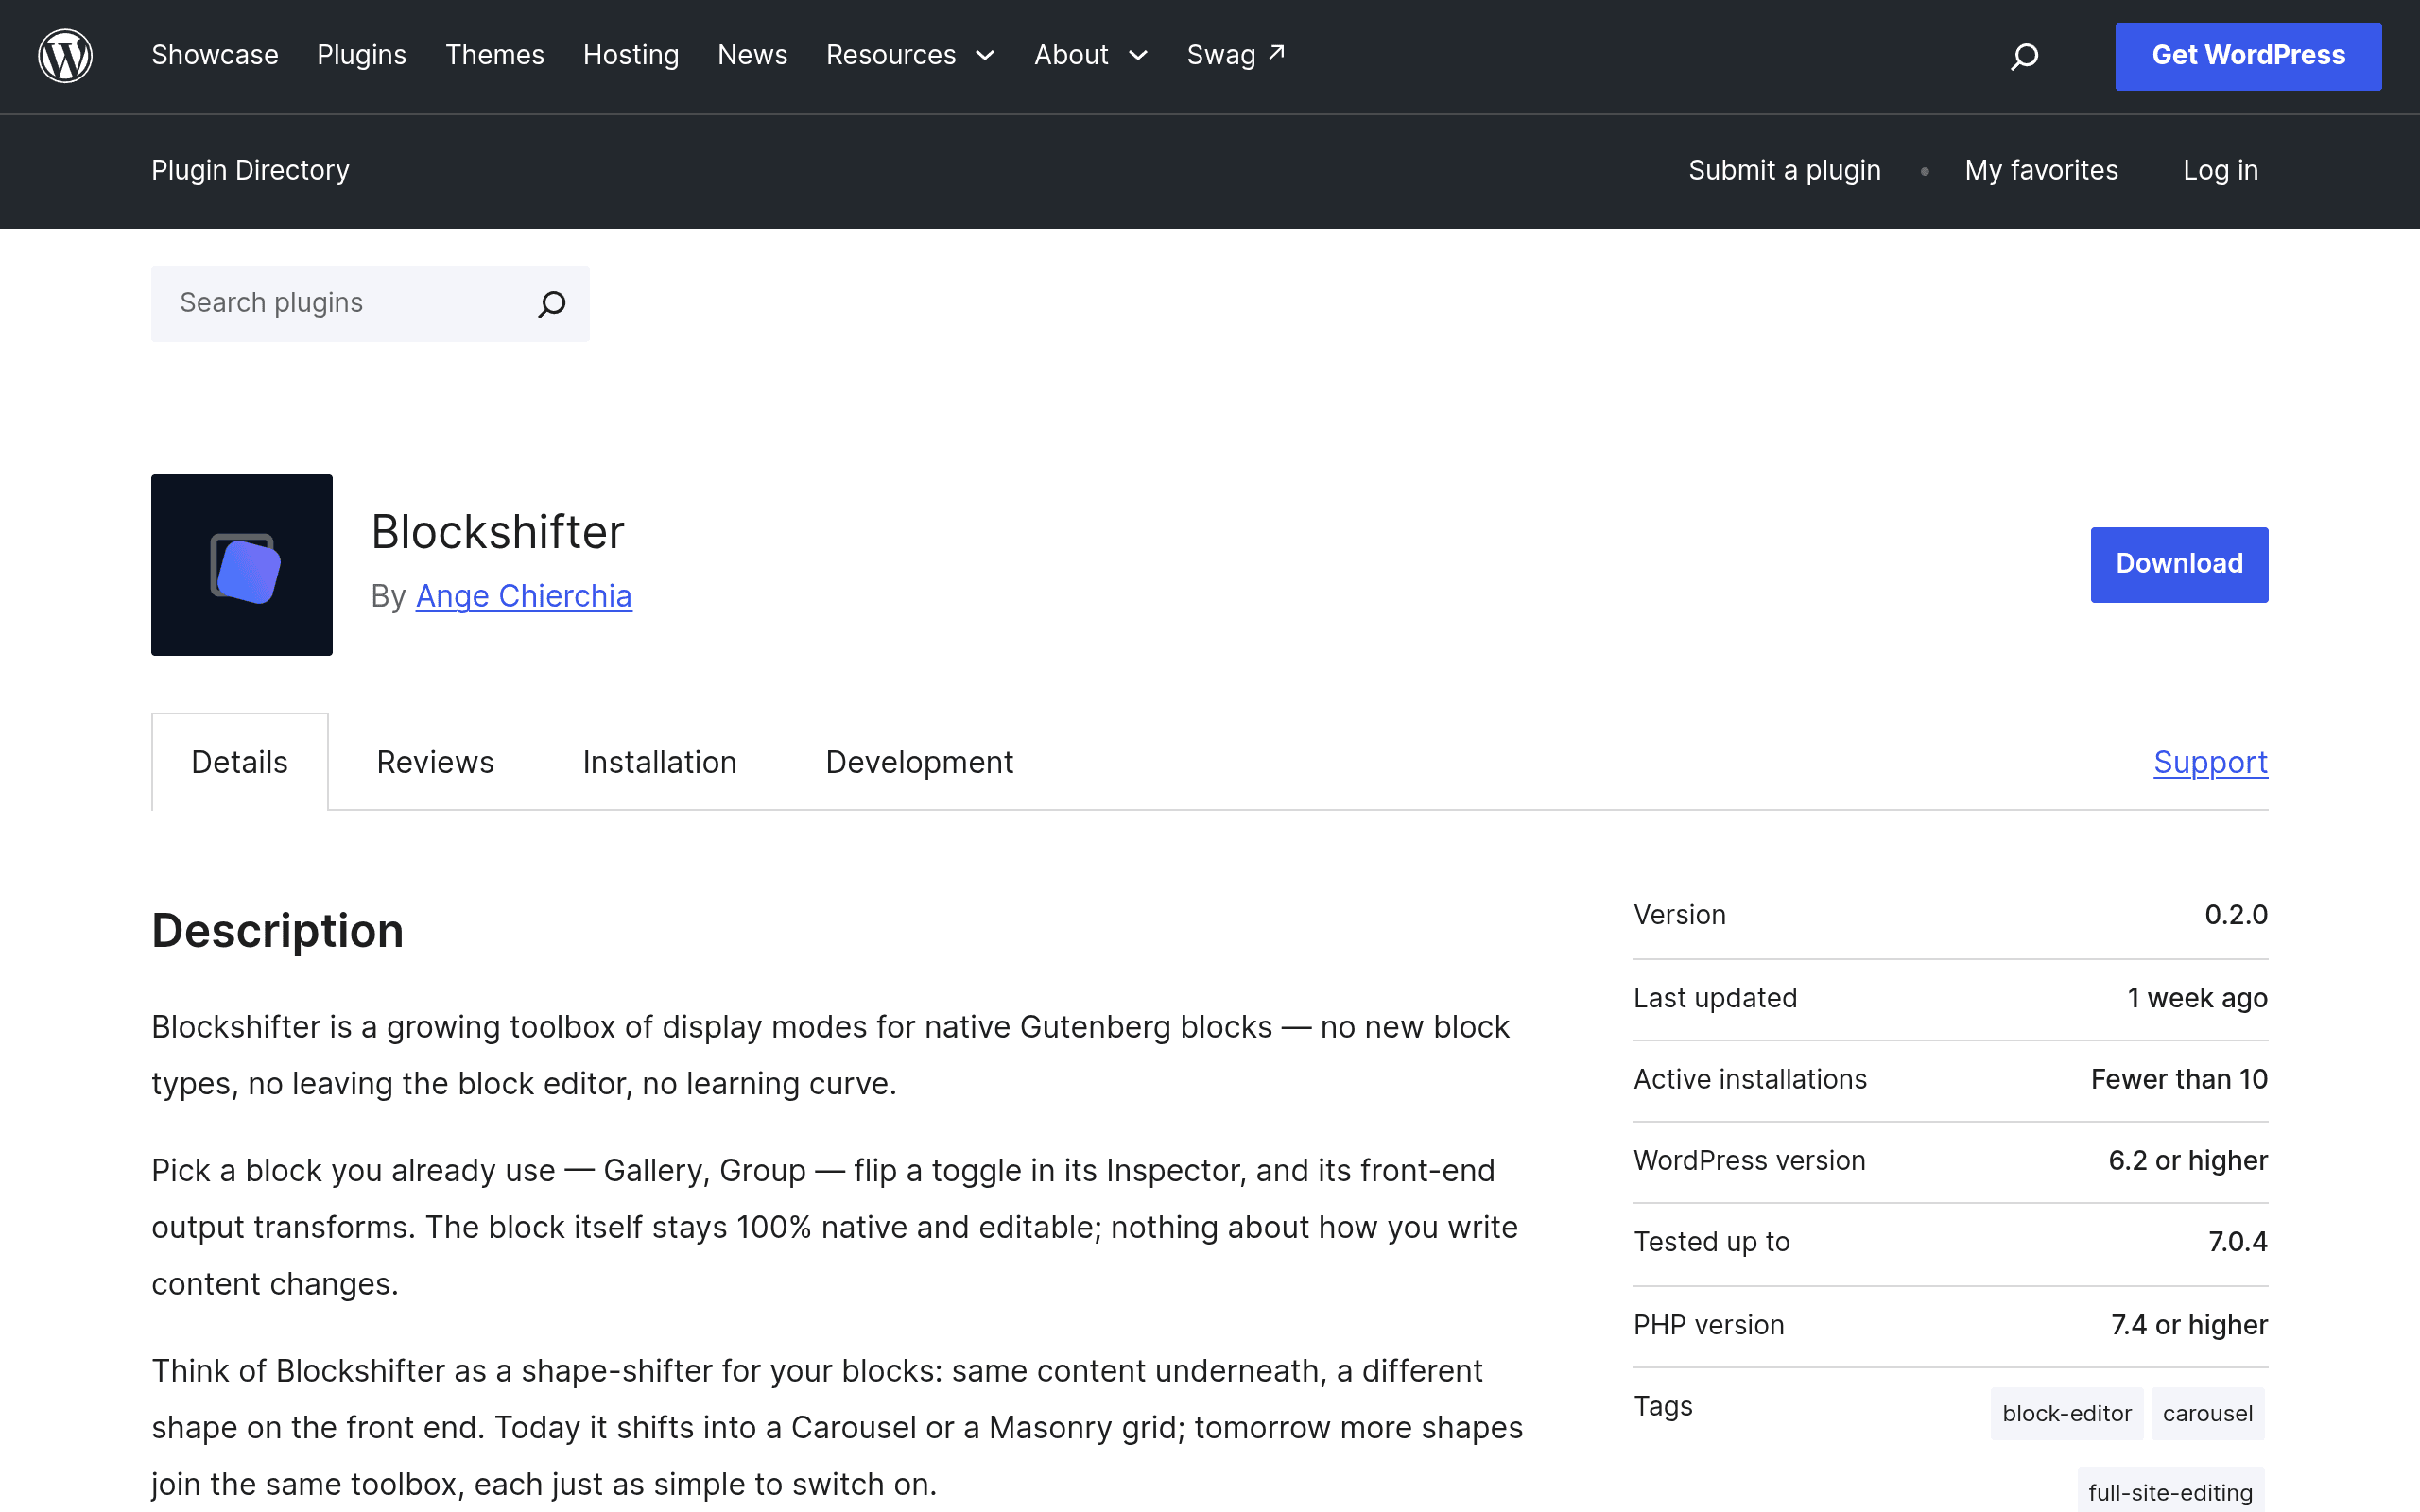The image size is (2420, 1512).
Task: Open My favorites link
Action: 2041,170
